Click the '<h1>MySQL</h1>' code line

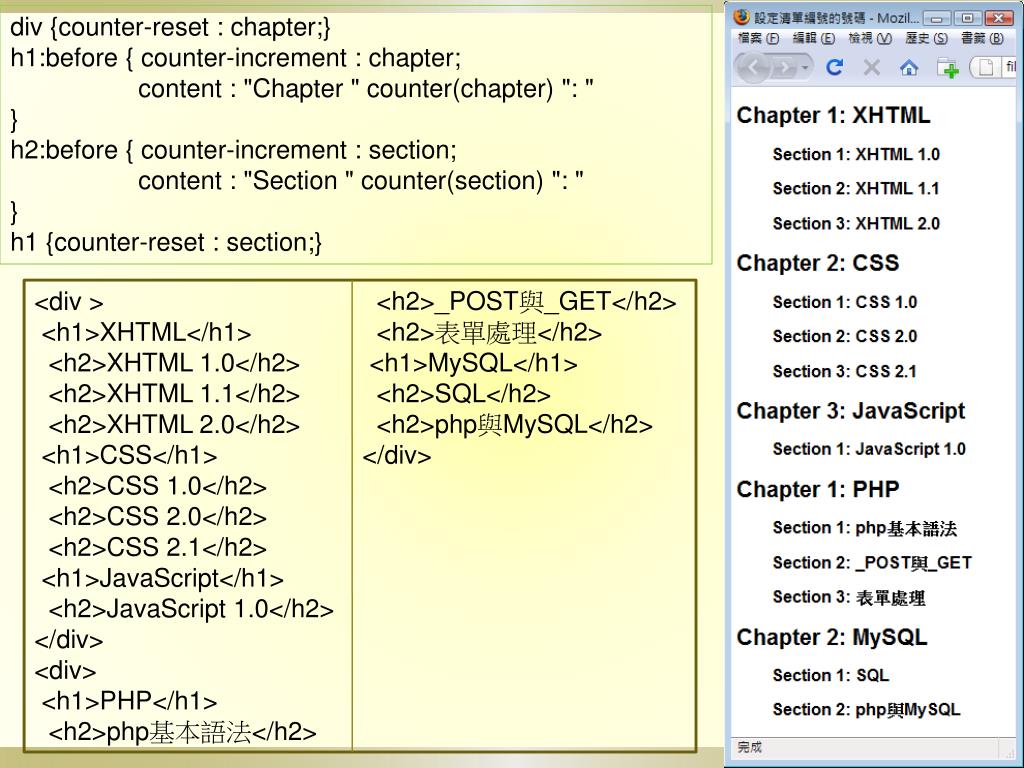pyautogui.click(x=473, y=364)
